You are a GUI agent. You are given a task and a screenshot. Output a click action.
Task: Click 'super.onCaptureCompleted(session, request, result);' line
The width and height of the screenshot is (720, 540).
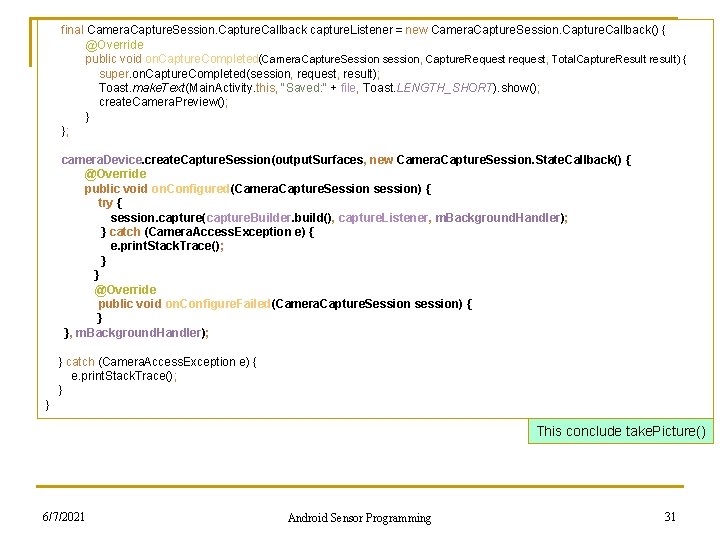click(x=239, y=74)
